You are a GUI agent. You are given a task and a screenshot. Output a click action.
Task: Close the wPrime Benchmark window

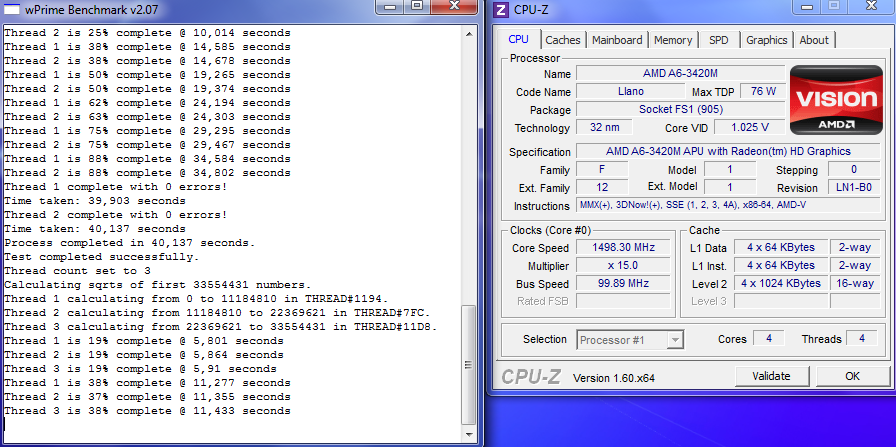[x=454, y=6]
